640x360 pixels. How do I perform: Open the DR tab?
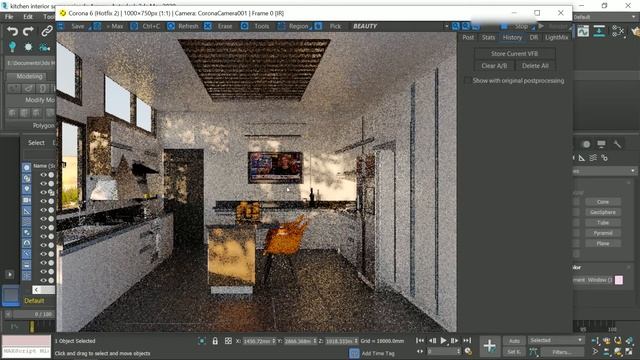point(533,37)
